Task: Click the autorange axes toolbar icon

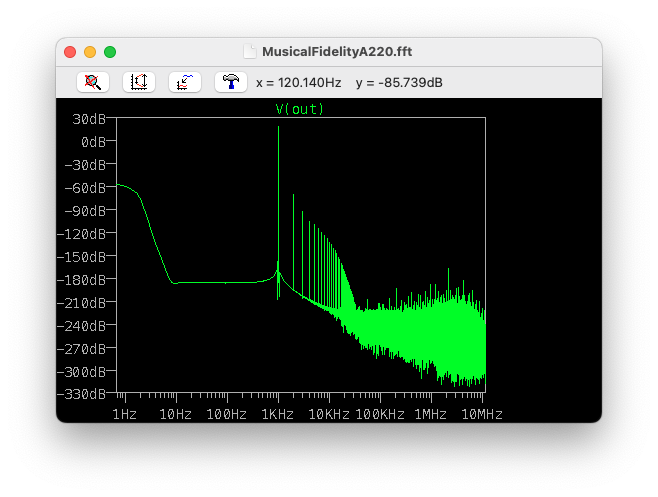Action: 139,82
